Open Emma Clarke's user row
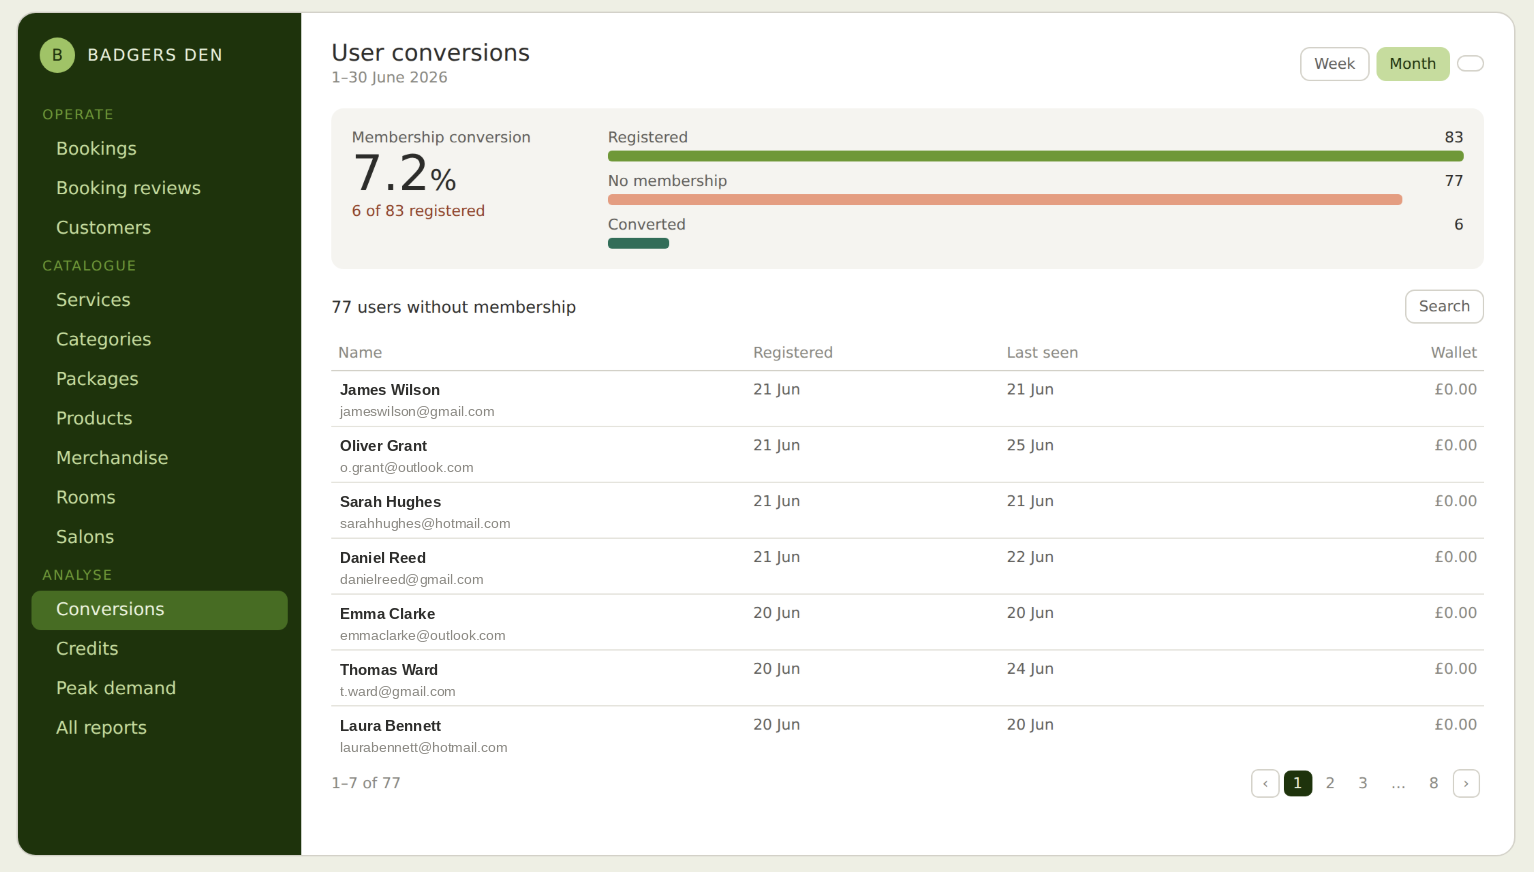This screenshot has width=1534, height=872. click(x=907, y=623)
